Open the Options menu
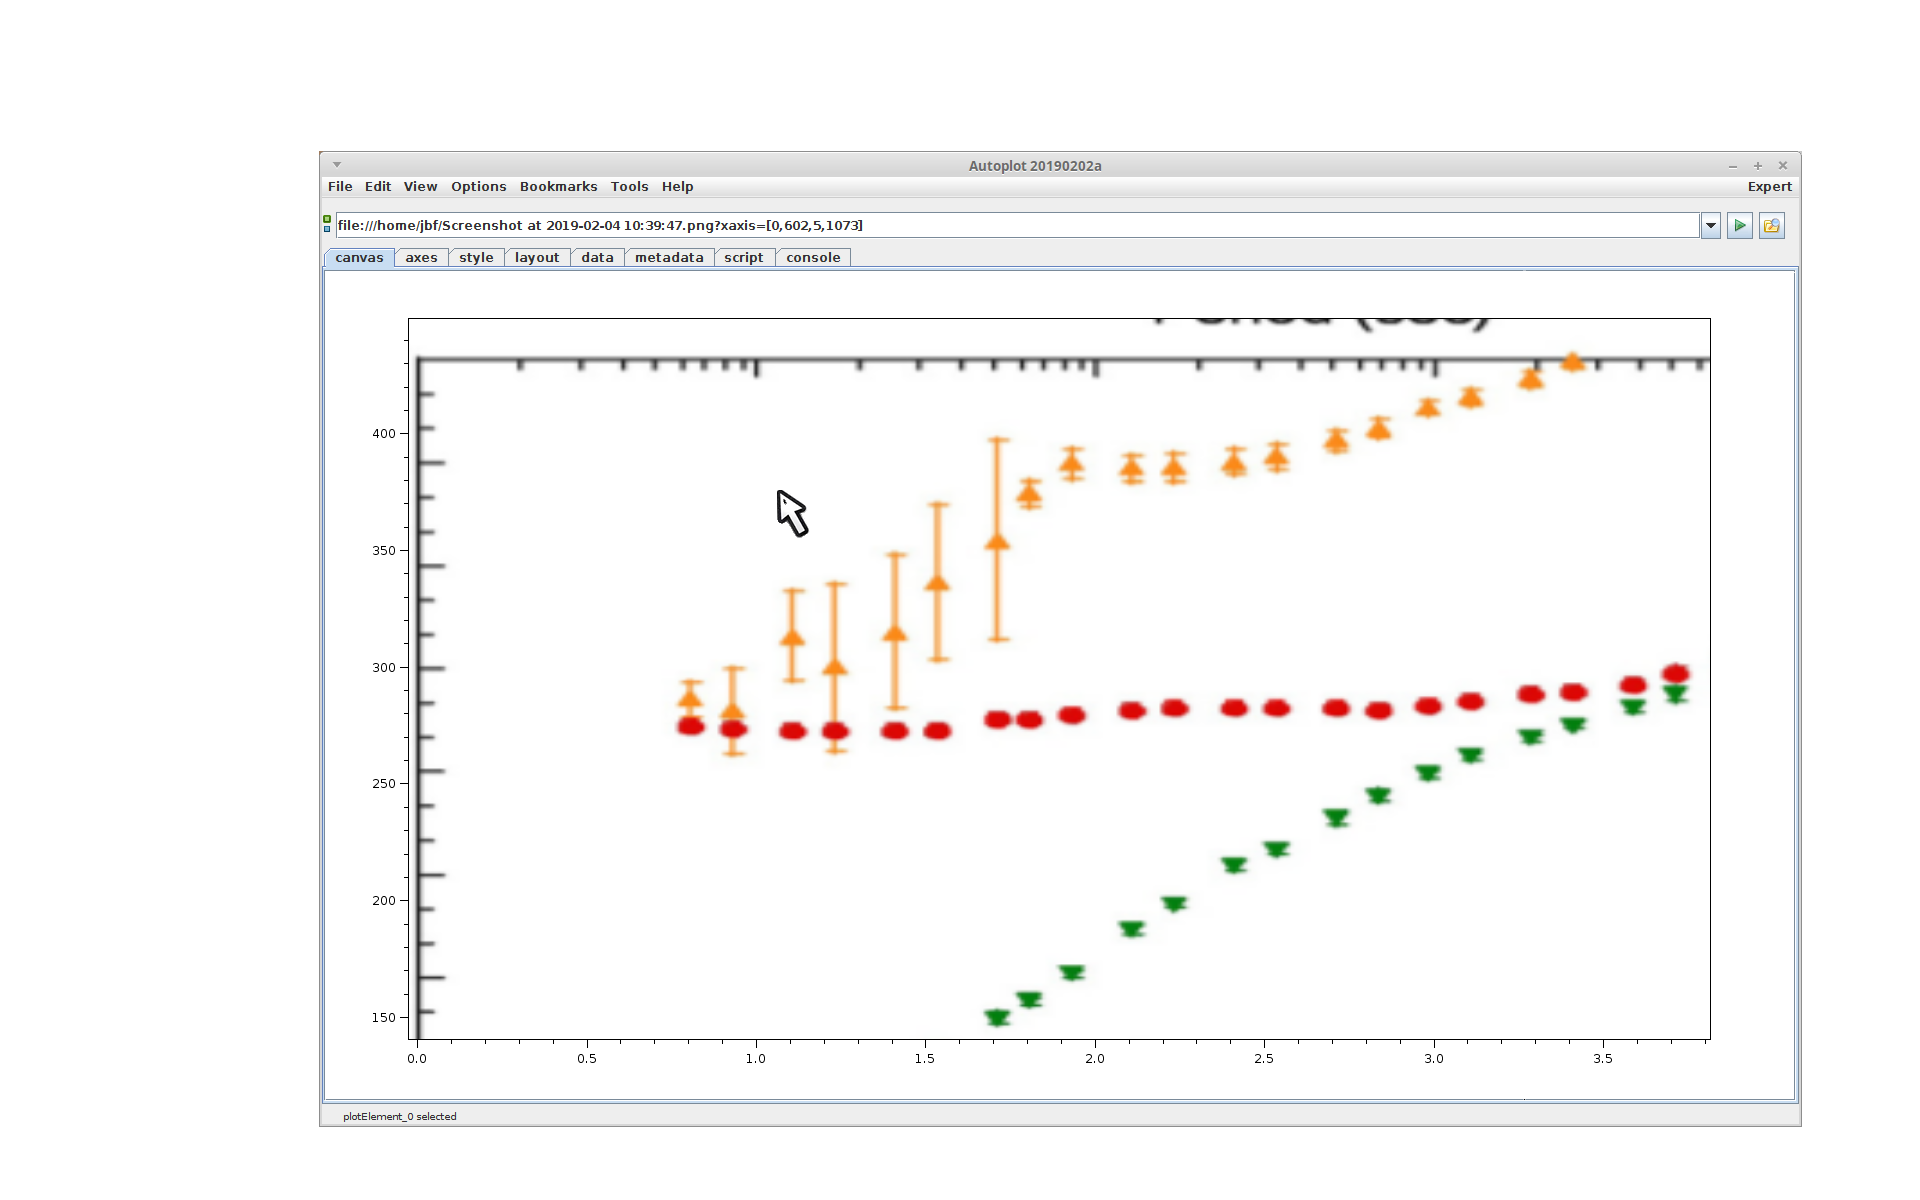The width and height of the screenshot is (1920, 1200). coord(479,187)
